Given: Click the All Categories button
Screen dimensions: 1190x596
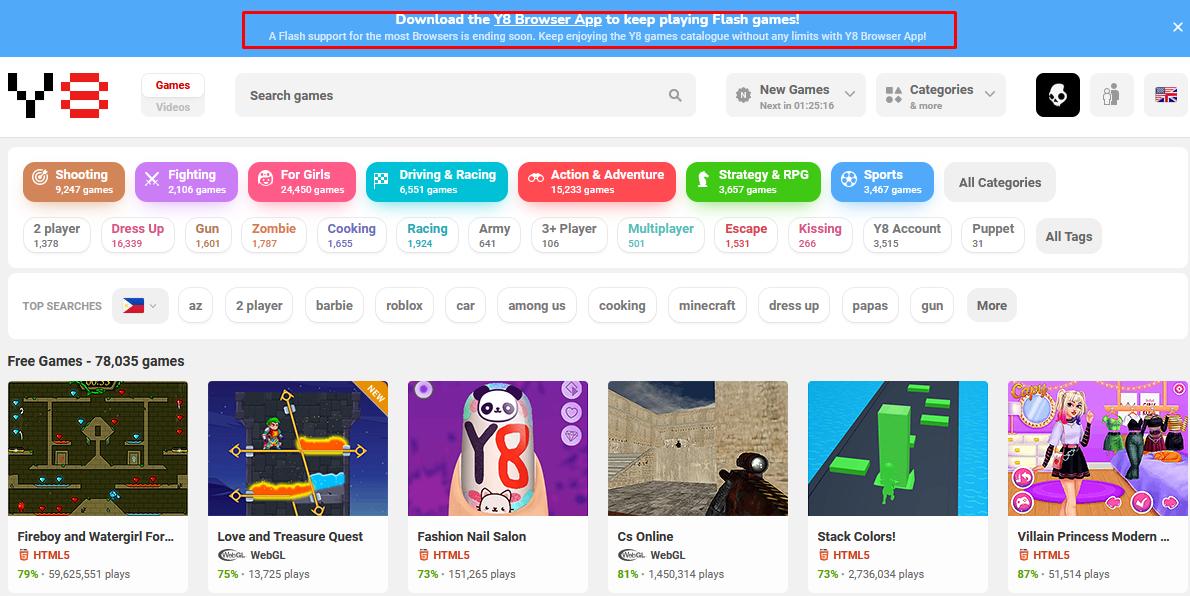Looking at the screenshot, I should 999,182.
